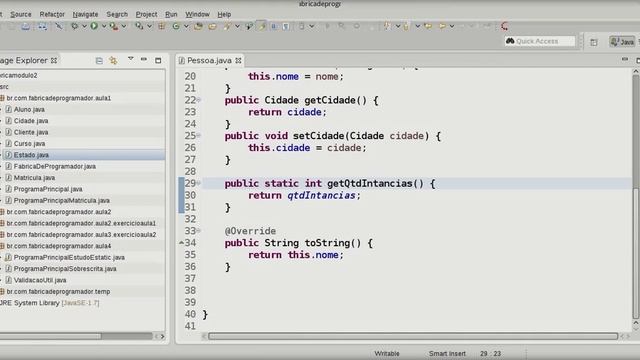Close the Package Explorer tab

[x=54, y=60]
